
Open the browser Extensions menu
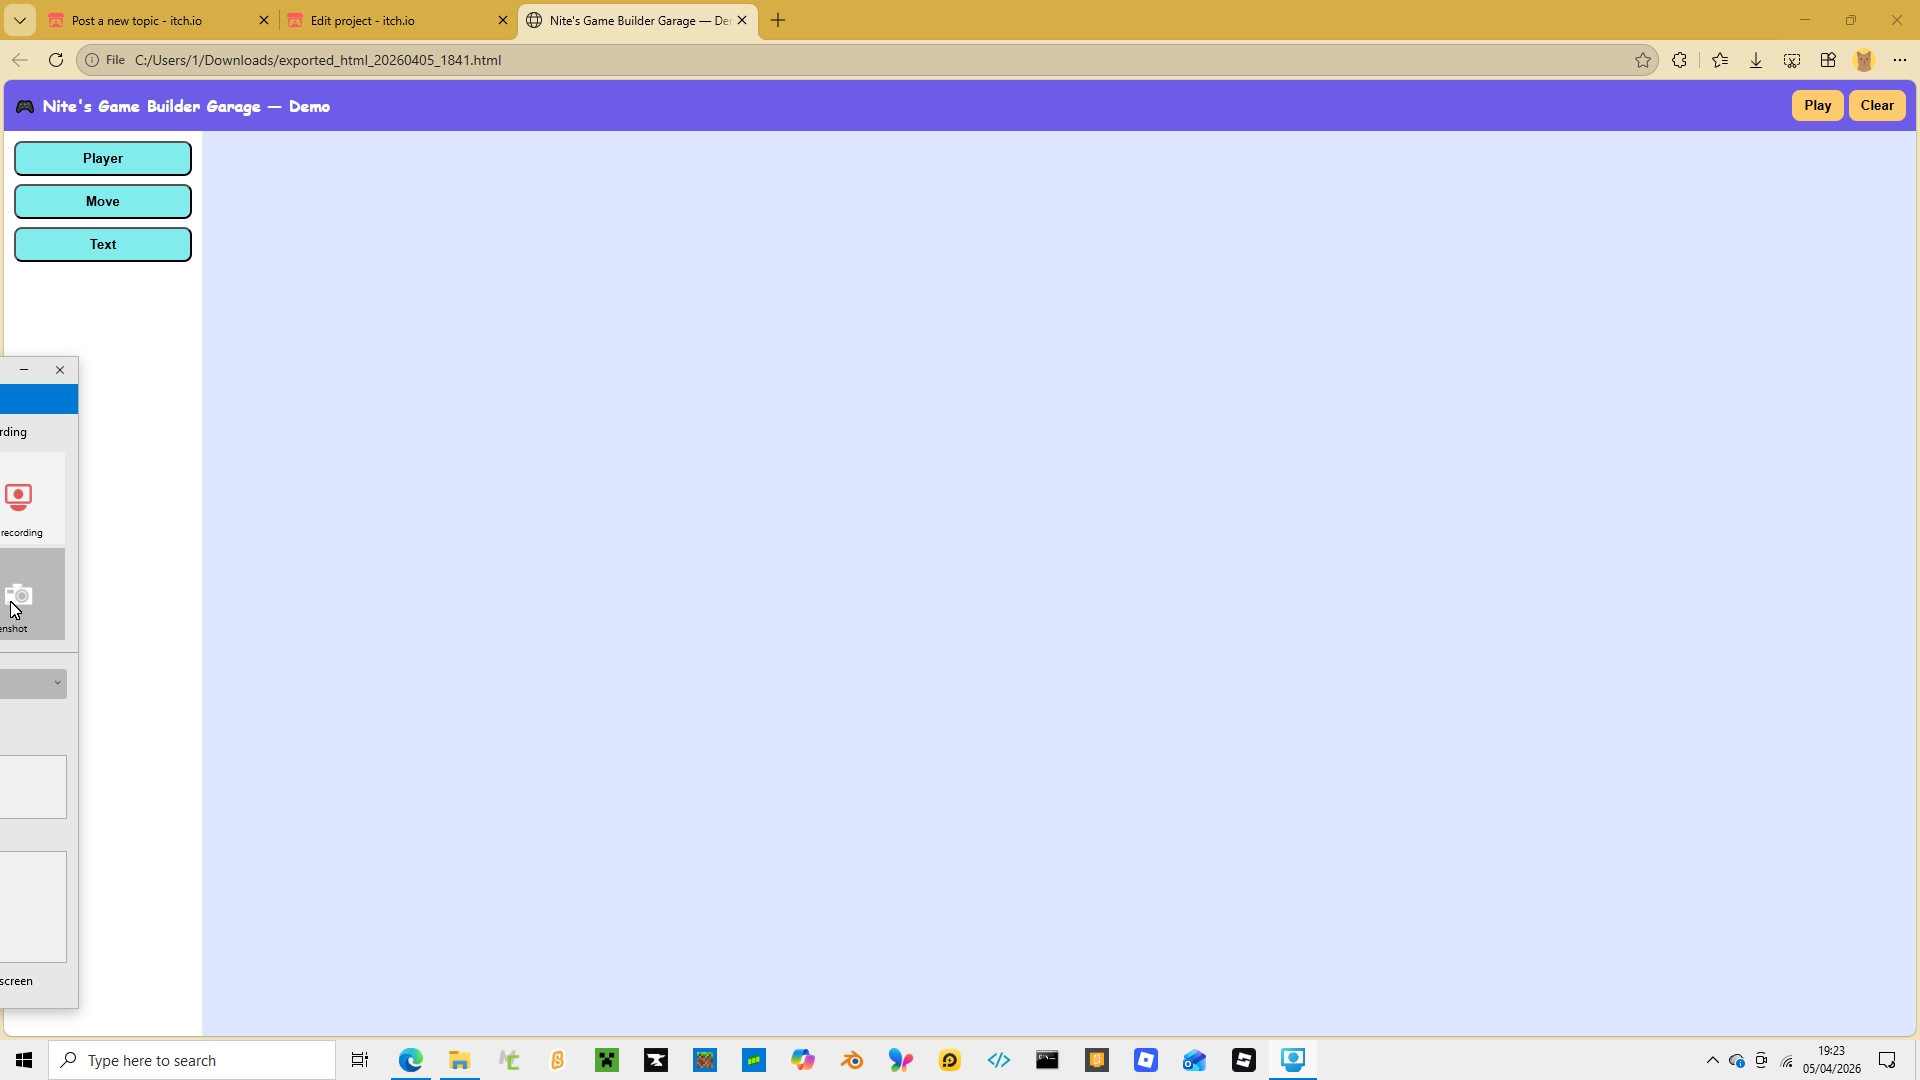point(1679,60)
